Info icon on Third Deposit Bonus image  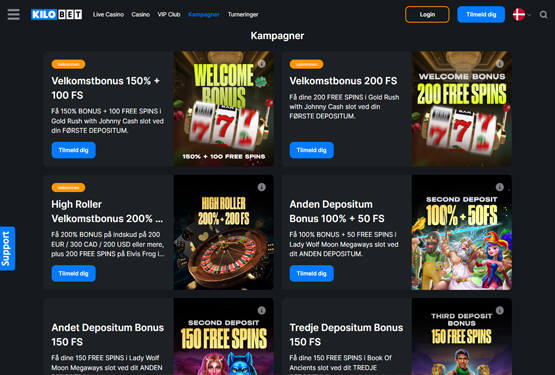tap(500, 310)
